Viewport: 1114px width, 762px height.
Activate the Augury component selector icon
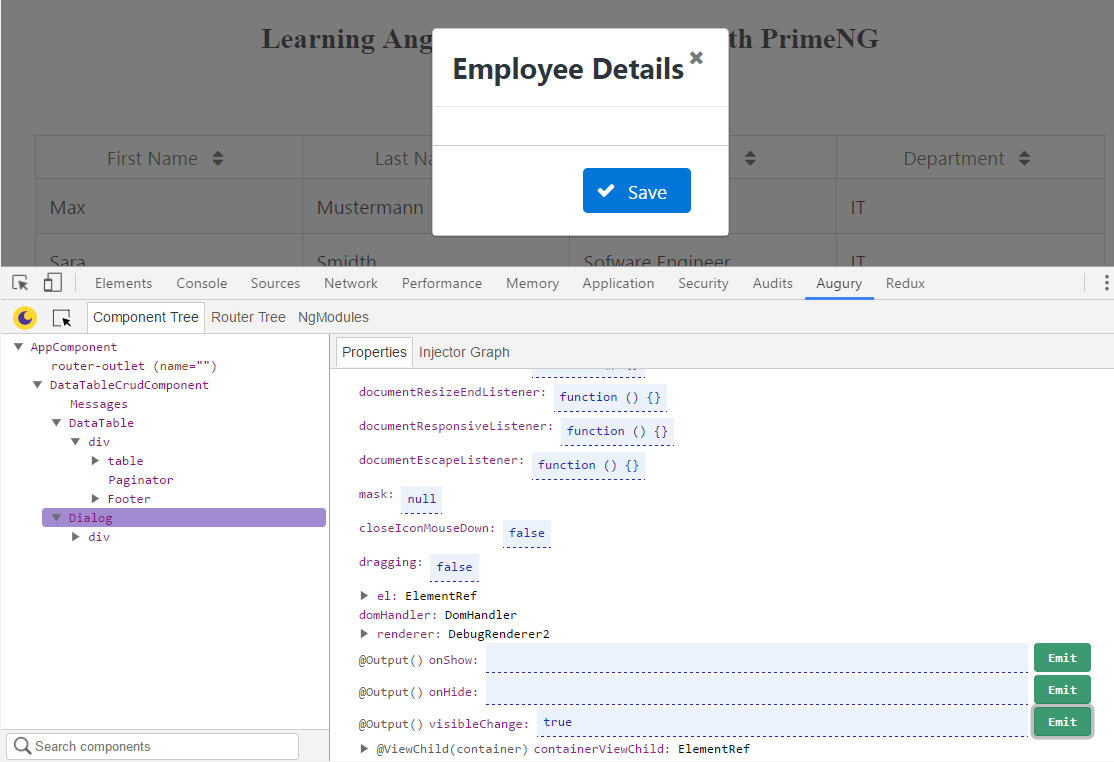click(62, 317)
